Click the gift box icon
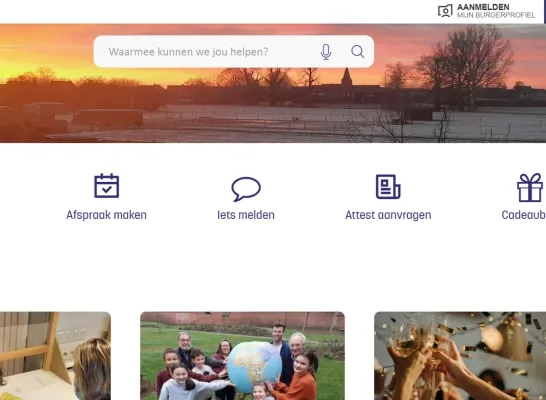This screenshot has width=546, height=400. point(530,188)
